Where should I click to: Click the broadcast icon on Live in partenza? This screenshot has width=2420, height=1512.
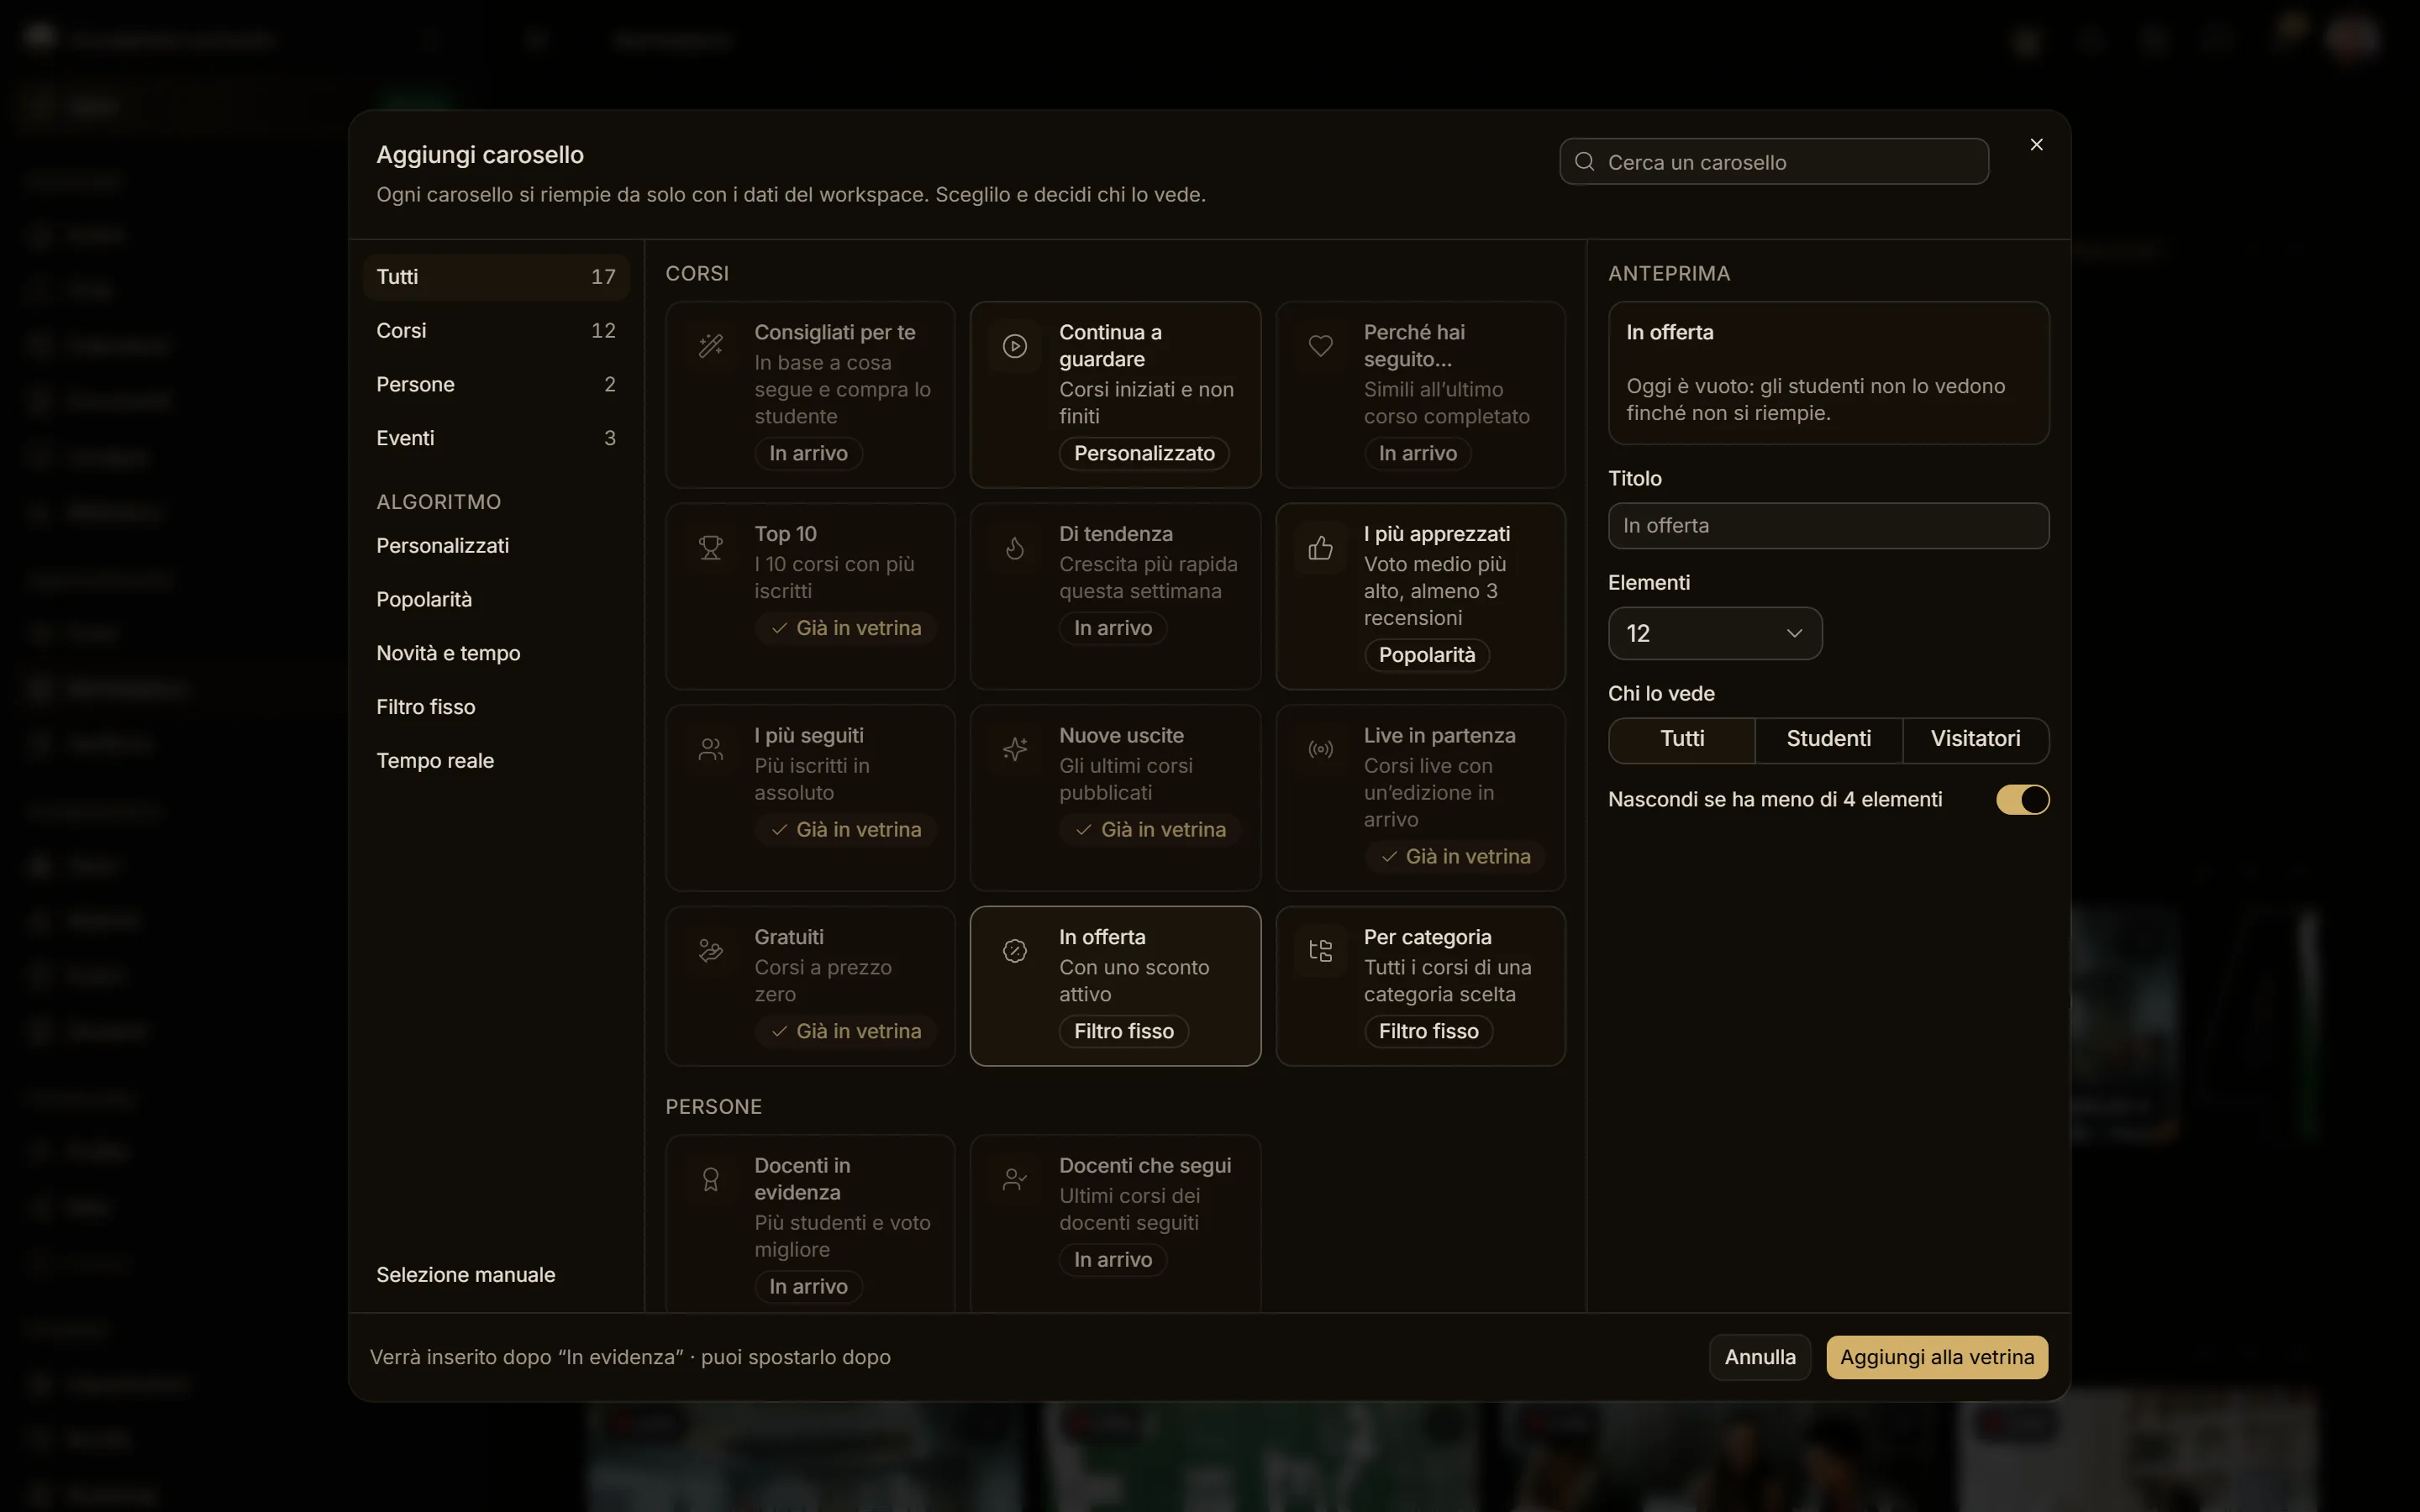(x=1320, y=749)
